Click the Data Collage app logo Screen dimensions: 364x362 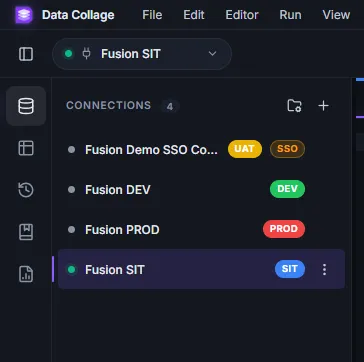[24, 15]
